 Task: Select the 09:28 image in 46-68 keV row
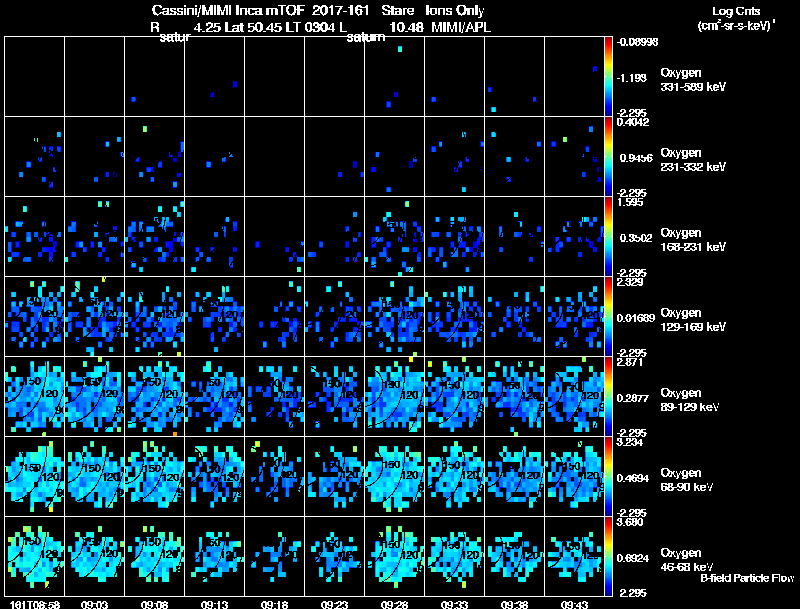click(394, 556)
